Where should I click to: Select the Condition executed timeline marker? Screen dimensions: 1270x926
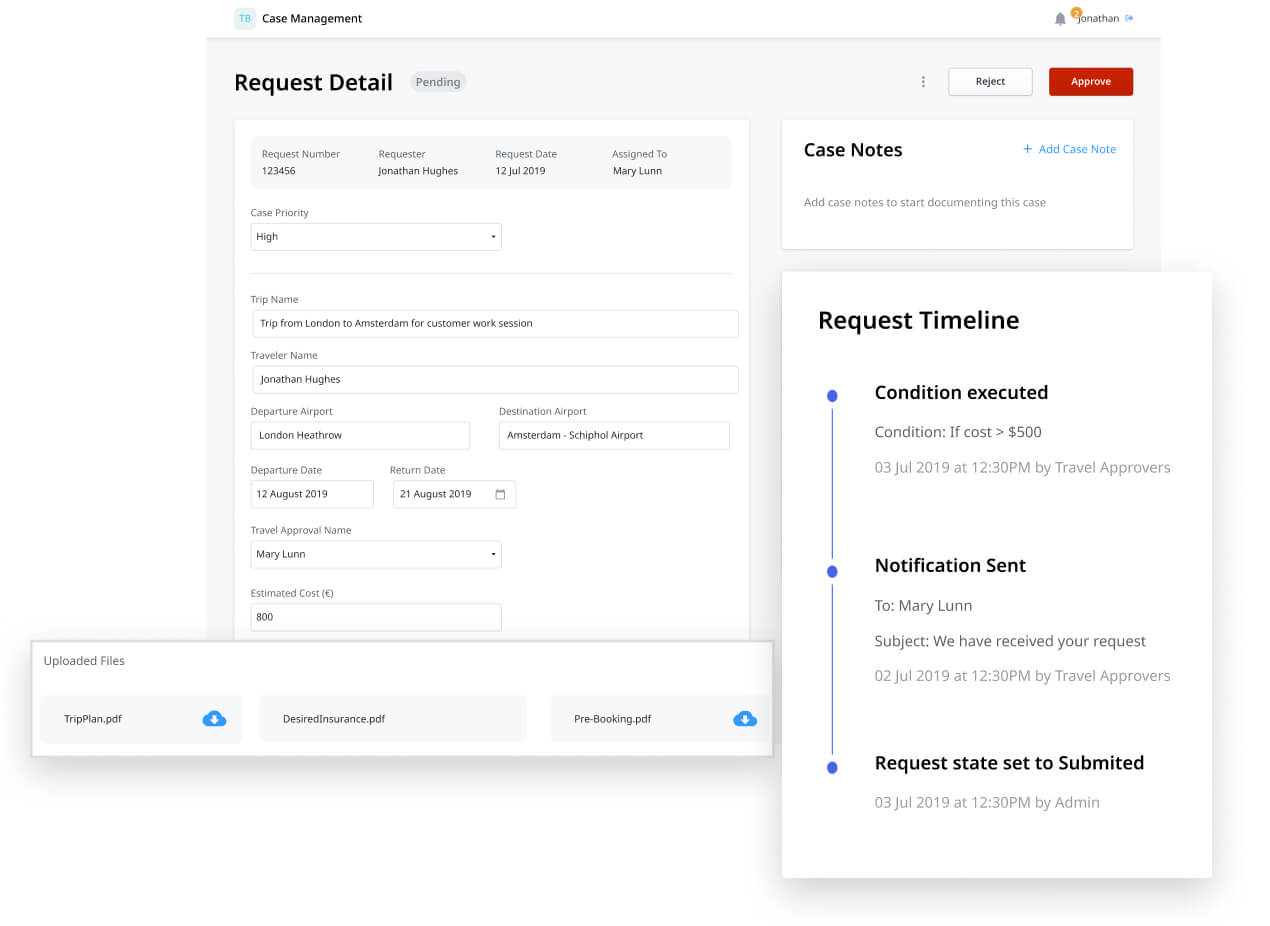pos(832,395)
